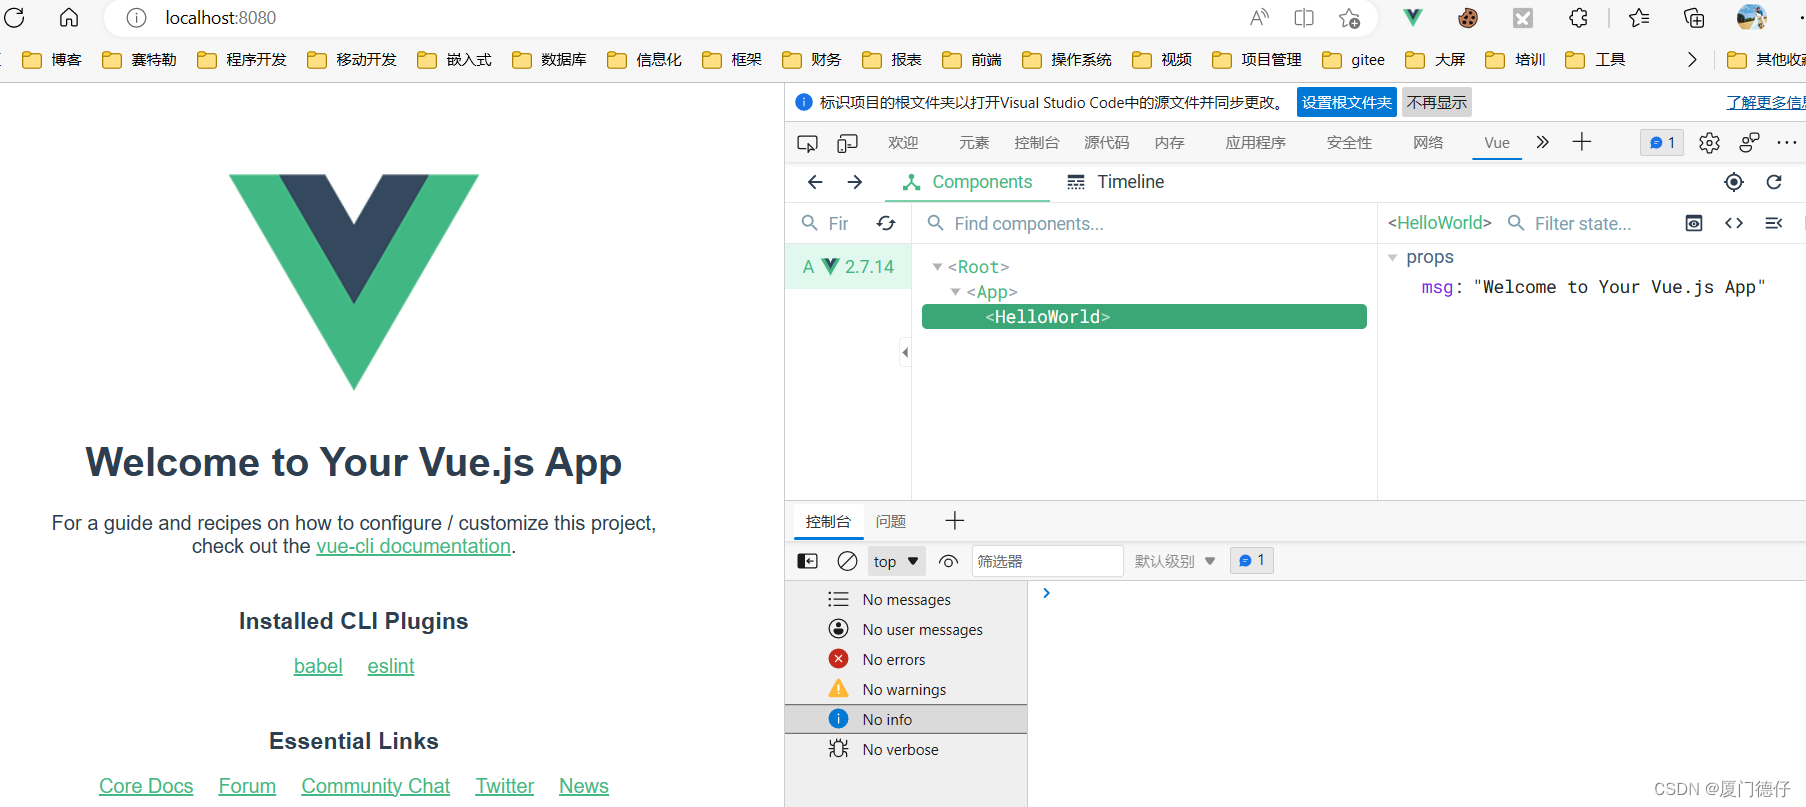Open collections icon in browser toolbar
The image size is (1806, 807).
click(1694, 18)
